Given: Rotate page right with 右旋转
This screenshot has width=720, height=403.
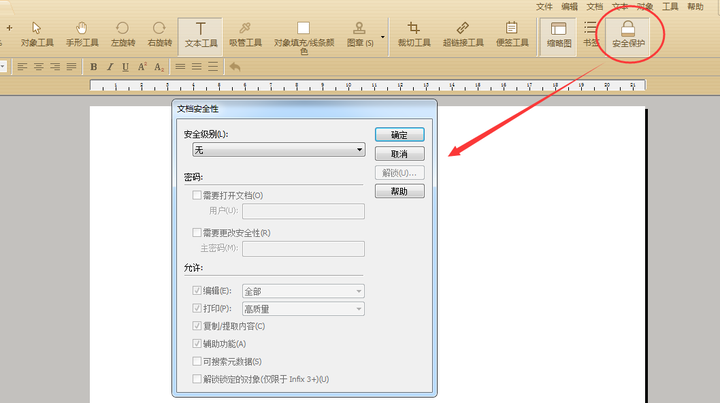Looking at the screenshot, I should click(159, 35).
